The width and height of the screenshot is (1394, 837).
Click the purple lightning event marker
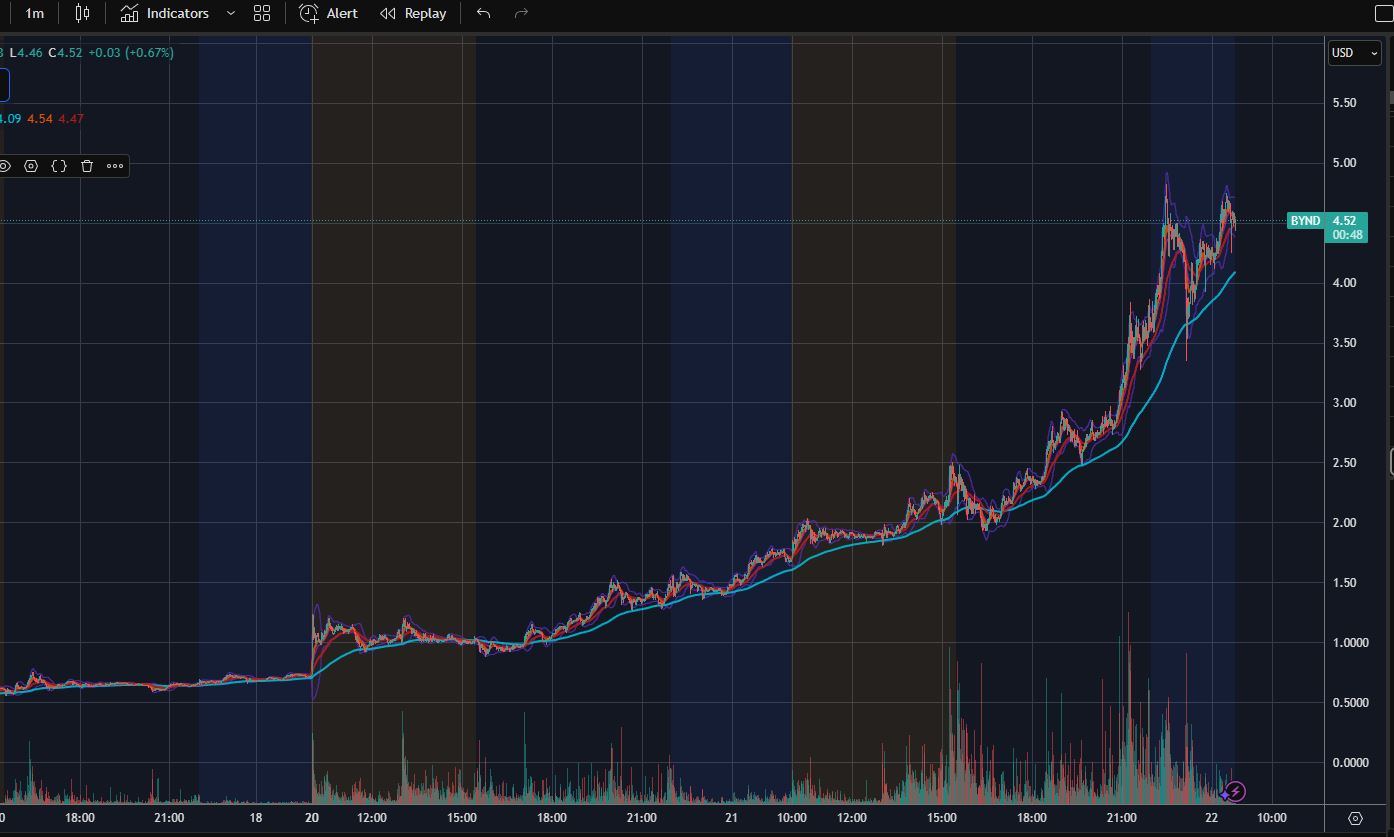tap(1236, 792)
